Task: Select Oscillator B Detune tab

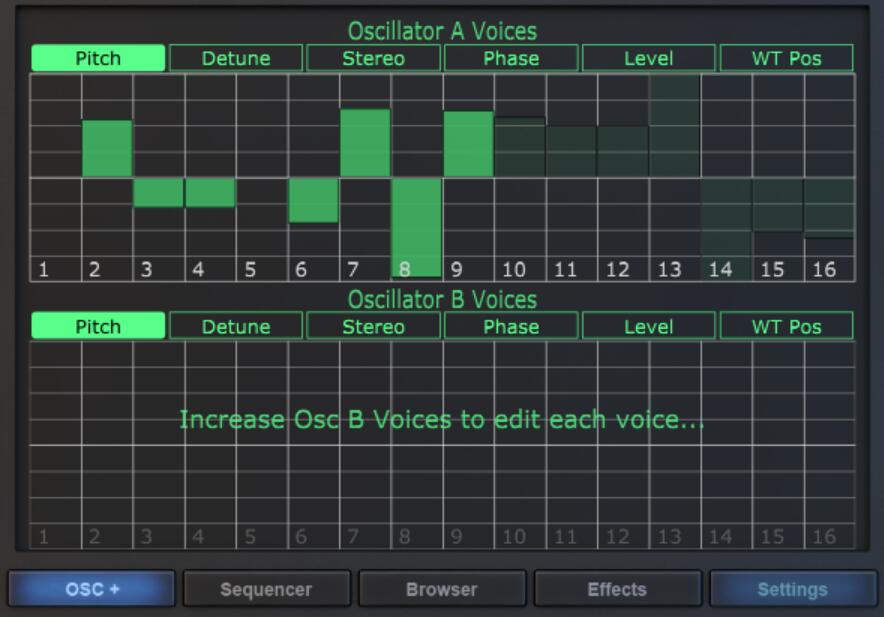Action: pyautogui.click(x=236, y=326)
